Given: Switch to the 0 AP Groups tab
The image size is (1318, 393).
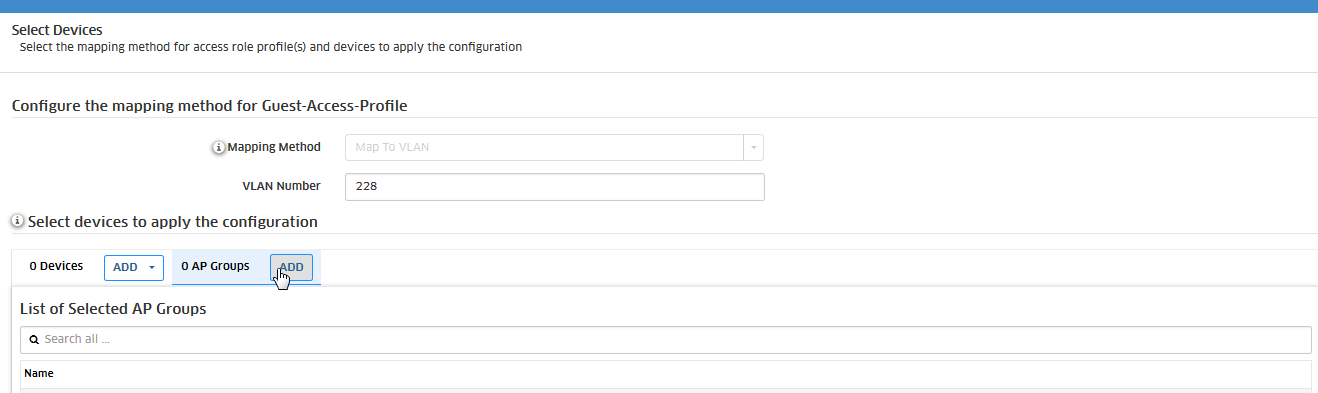Looking at the screenshot, I should tap(215, 267).
